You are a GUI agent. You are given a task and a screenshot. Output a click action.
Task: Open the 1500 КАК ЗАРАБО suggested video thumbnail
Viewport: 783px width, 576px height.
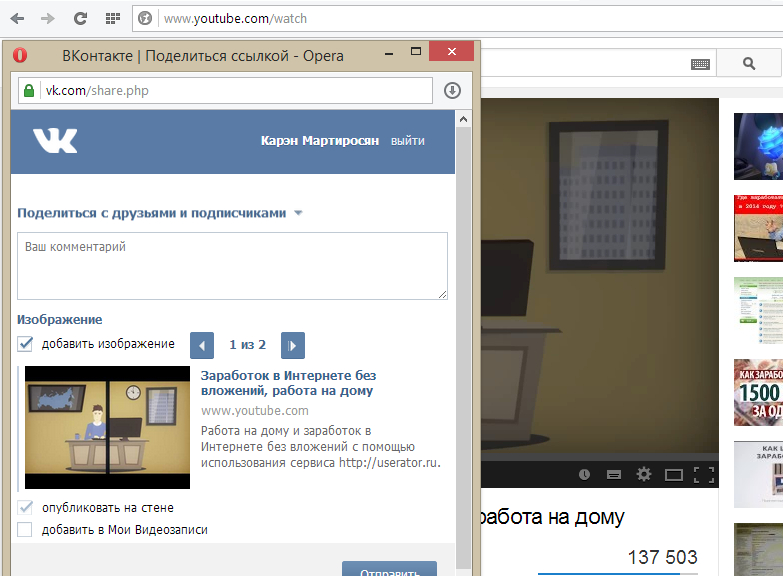click(x=759, y=392)
